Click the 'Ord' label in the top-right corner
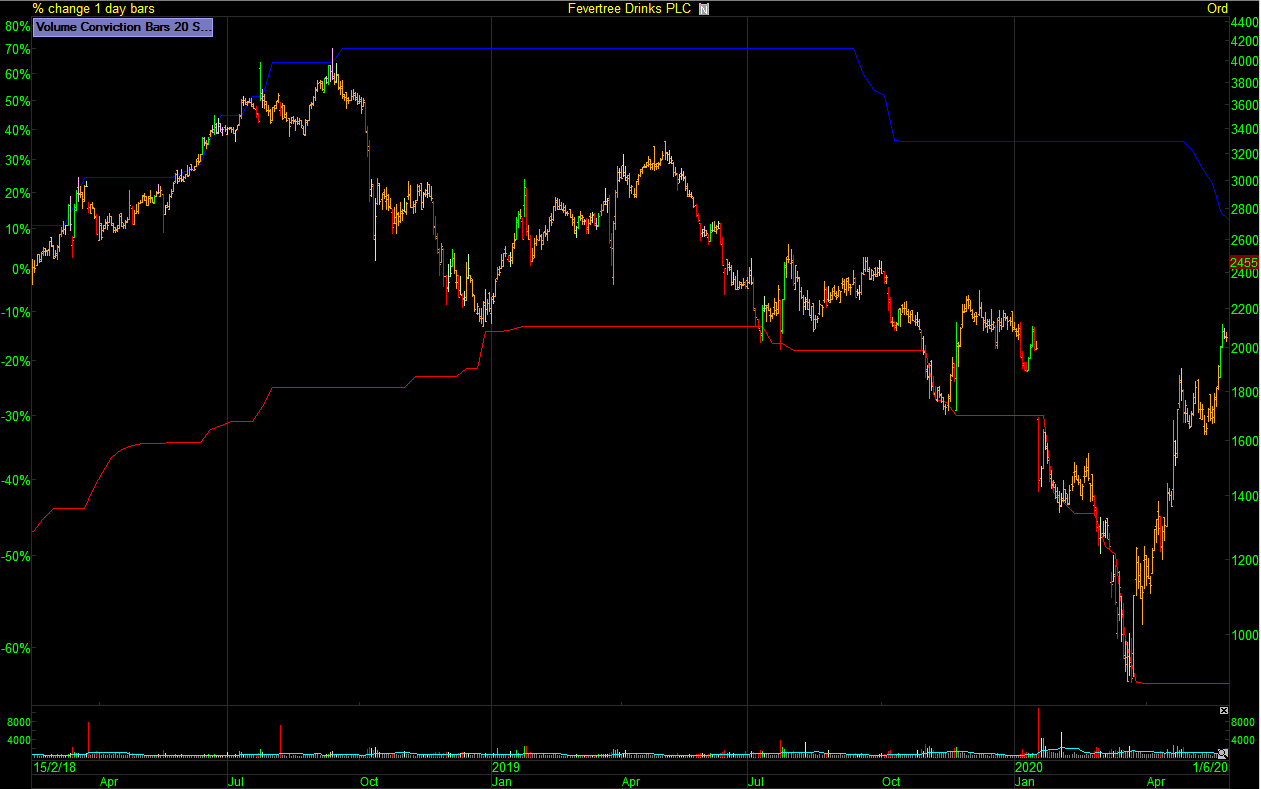 [x=1217, y=9]
